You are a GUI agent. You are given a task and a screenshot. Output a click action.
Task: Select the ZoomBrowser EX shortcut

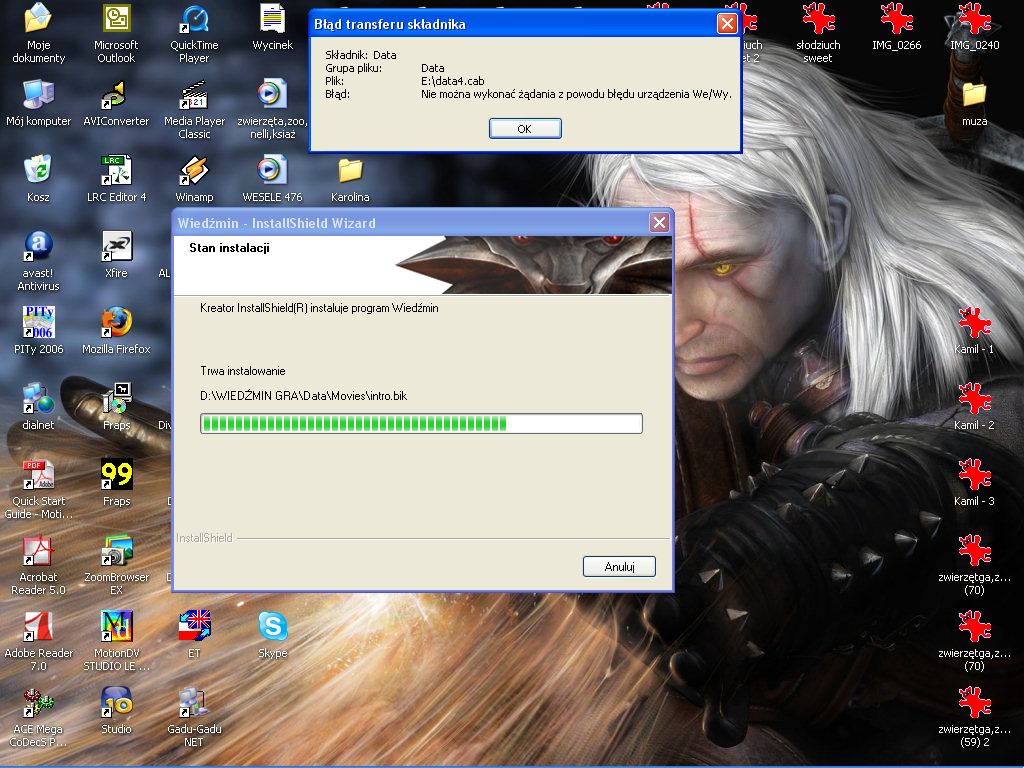116,565
